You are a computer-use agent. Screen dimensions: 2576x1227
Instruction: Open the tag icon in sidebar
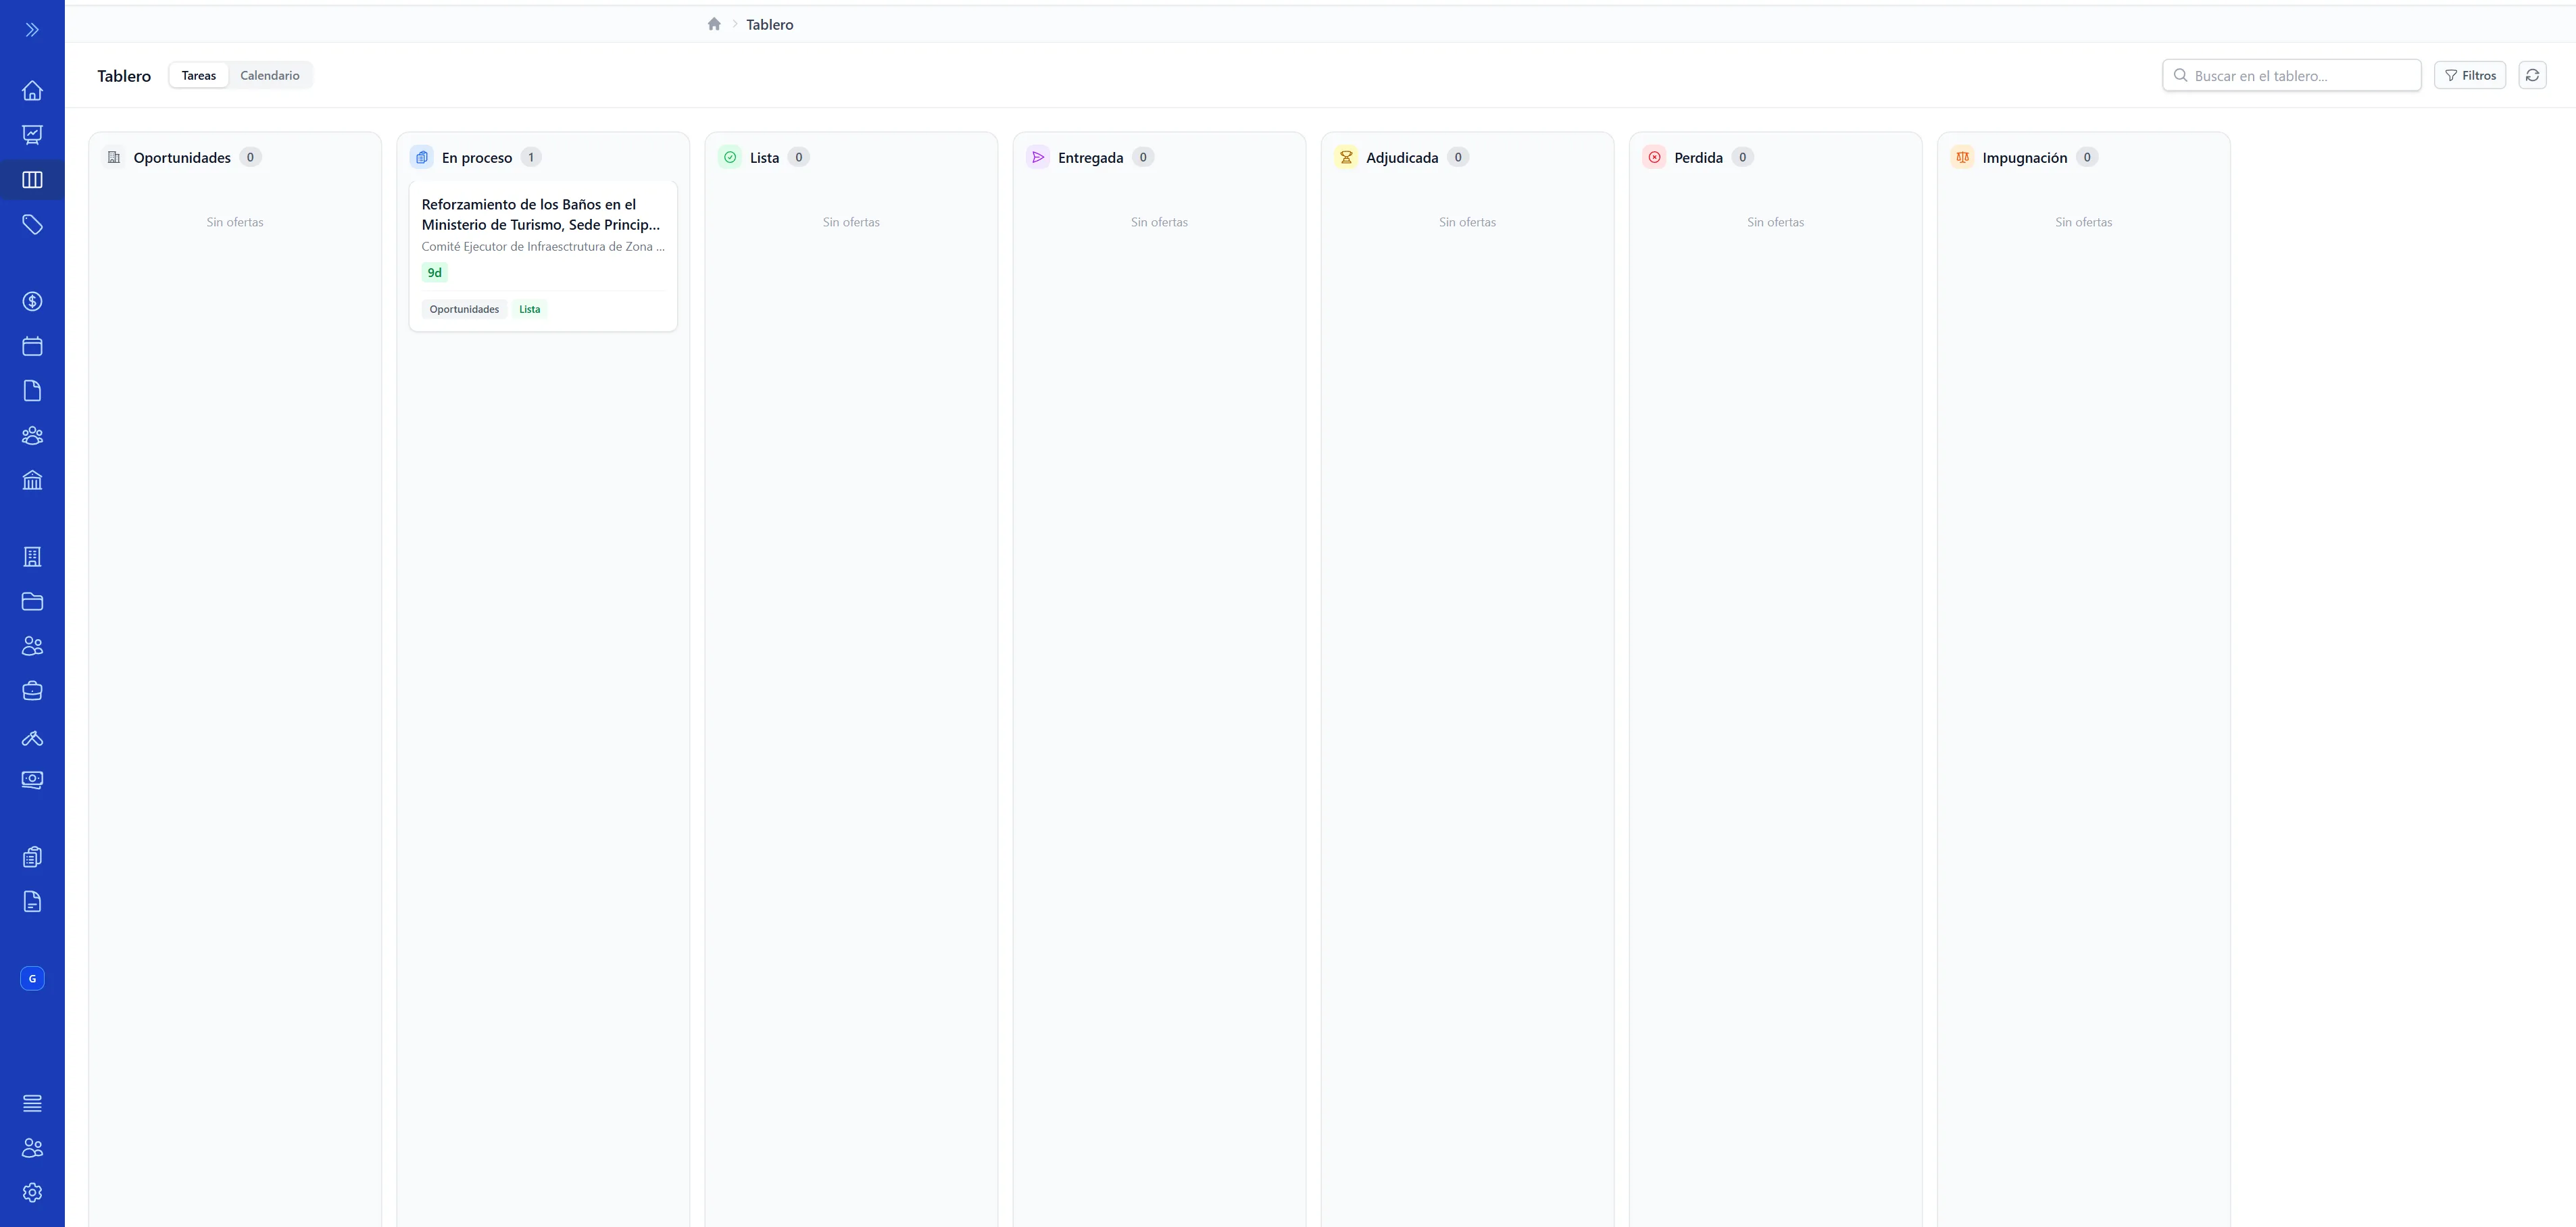tap(32, 225)
